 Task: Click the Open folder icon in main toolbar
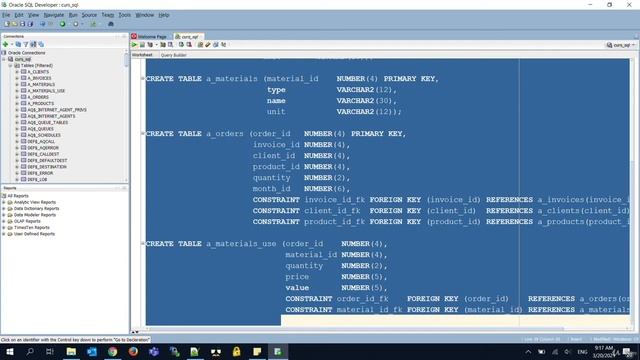pos(15,24)
